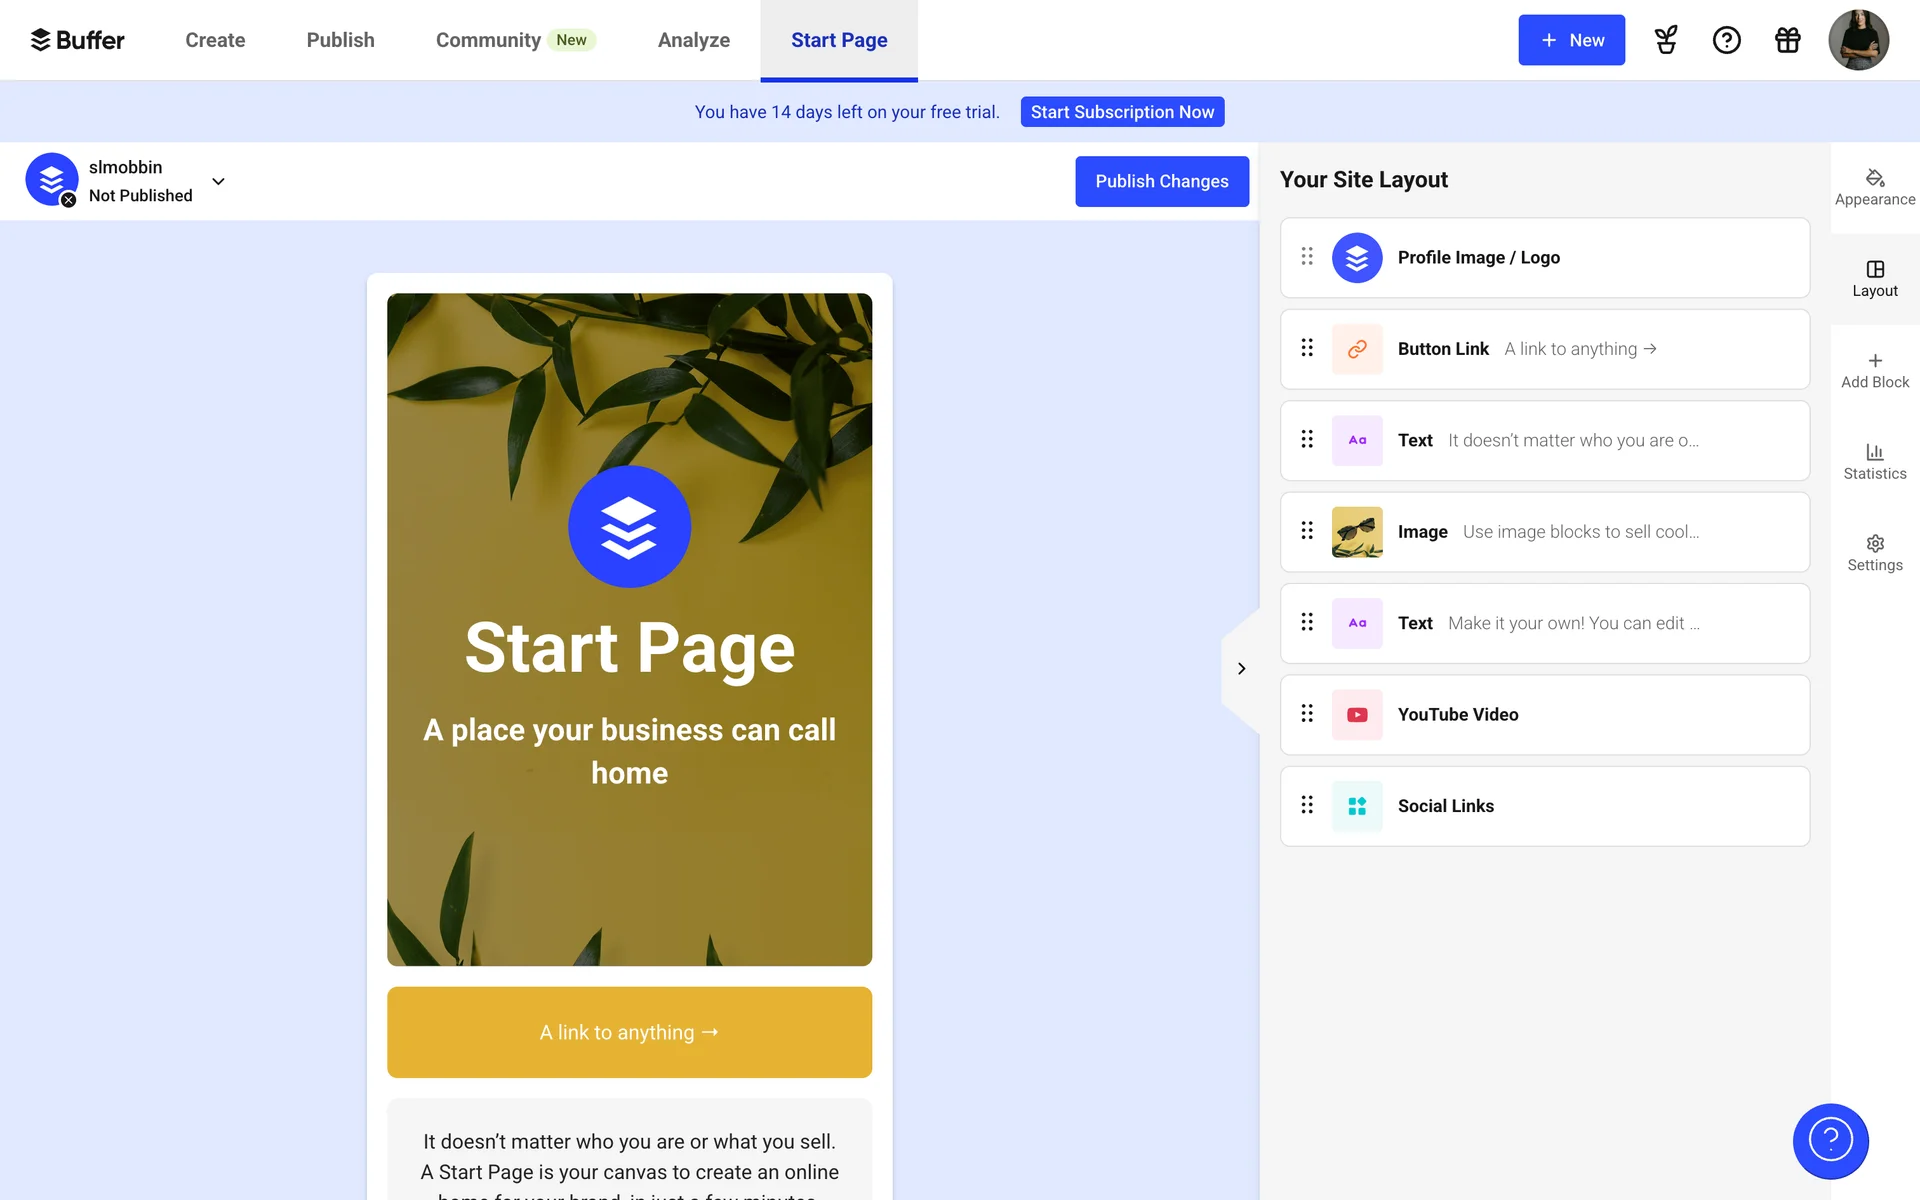Click the gift box icon
The height and width of the screenshot is (1200, 1920).
point(1787,40)
